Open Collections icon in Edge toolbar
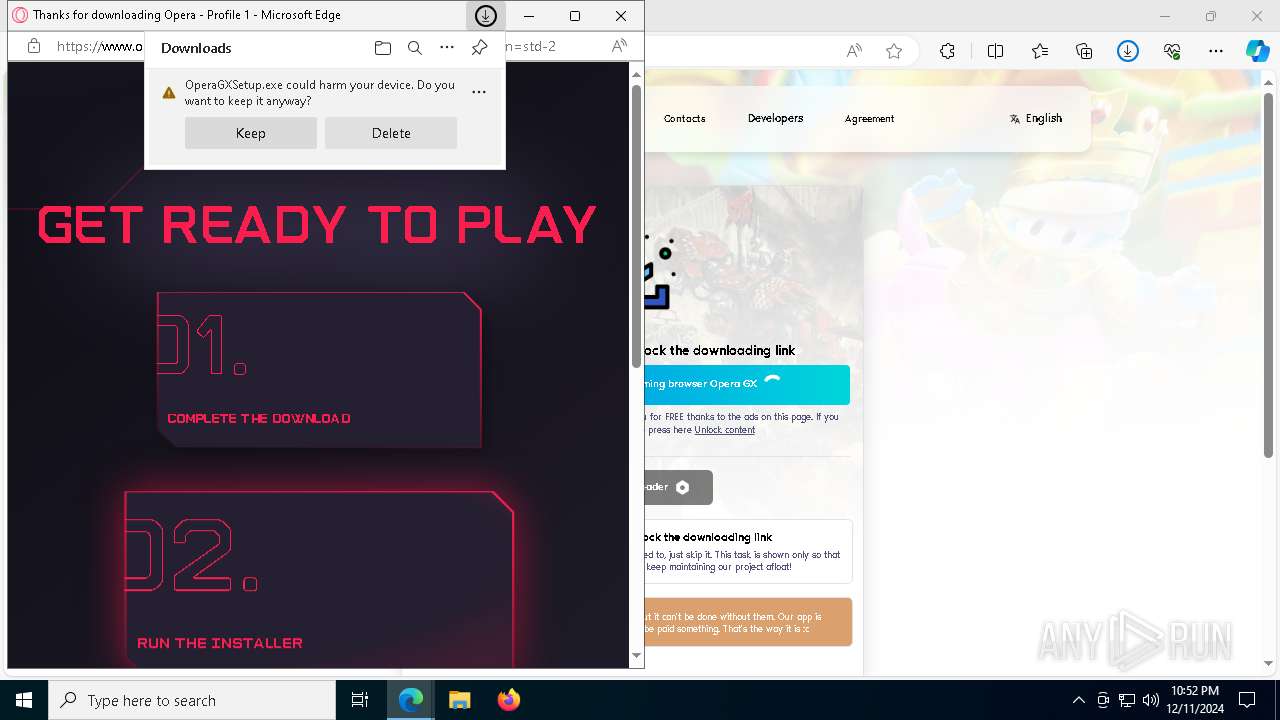Image resolution: width=1280 pixels, height=720 pixels. (1084, 51)
